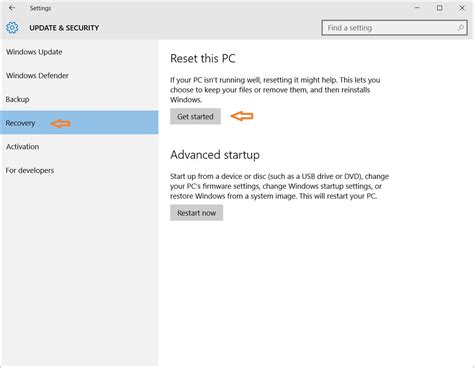This screenshot has width=474, height=368.
Task: Click the 'Start up from a device' description
Action: pyautogui.click(x=279, y=186)
